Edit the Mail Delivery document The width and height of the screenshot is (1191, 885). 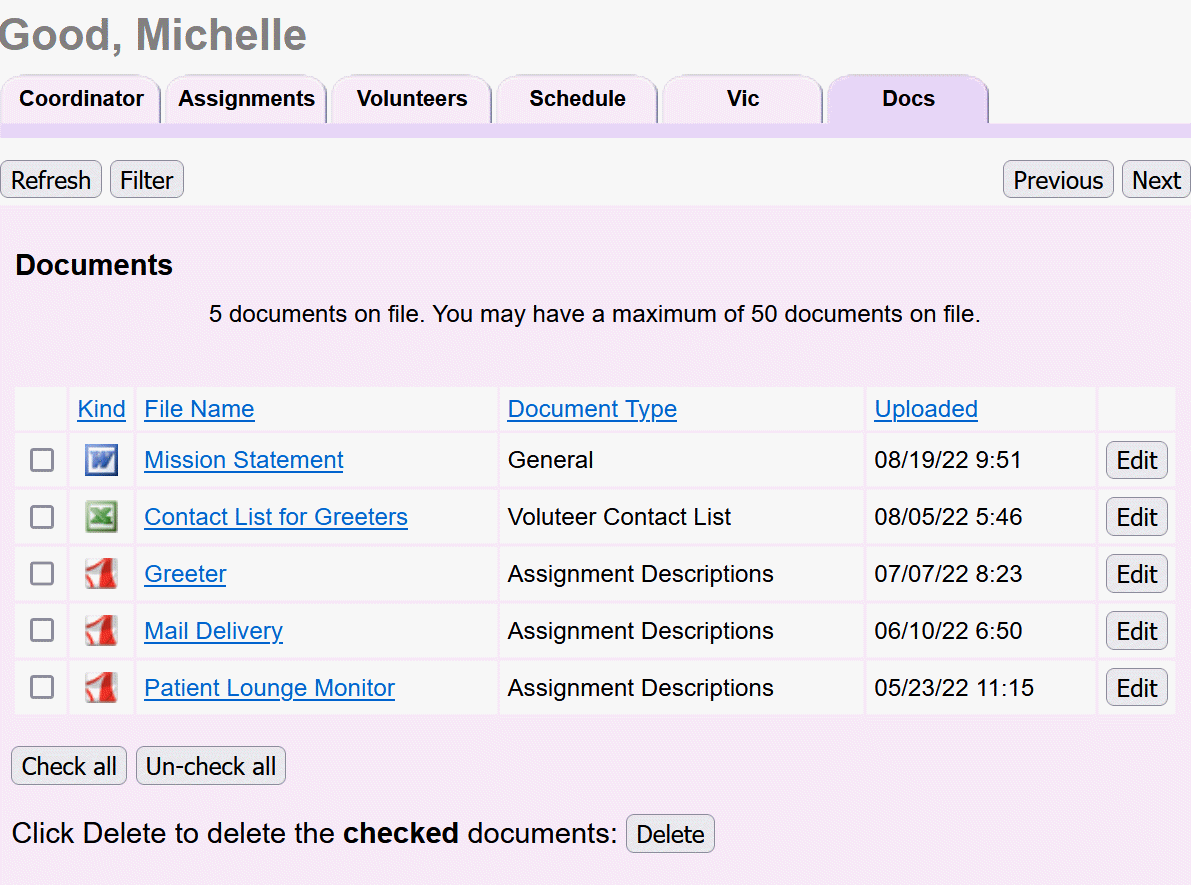1136,630
